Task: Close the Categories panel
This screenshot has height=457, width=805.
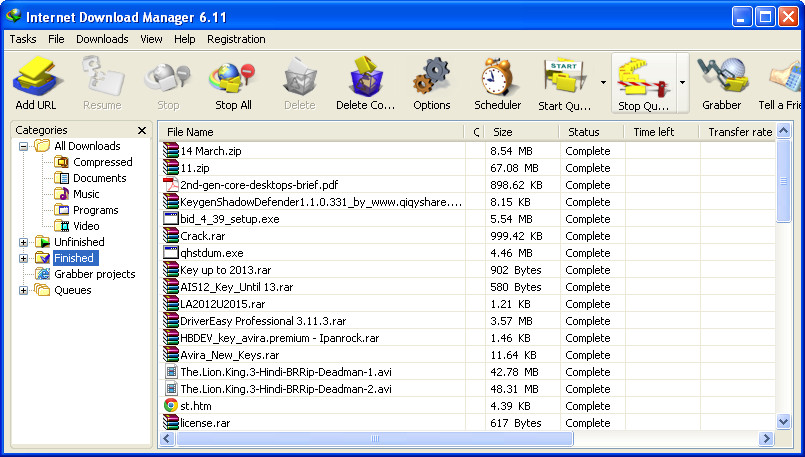Action: pos(142,130)
